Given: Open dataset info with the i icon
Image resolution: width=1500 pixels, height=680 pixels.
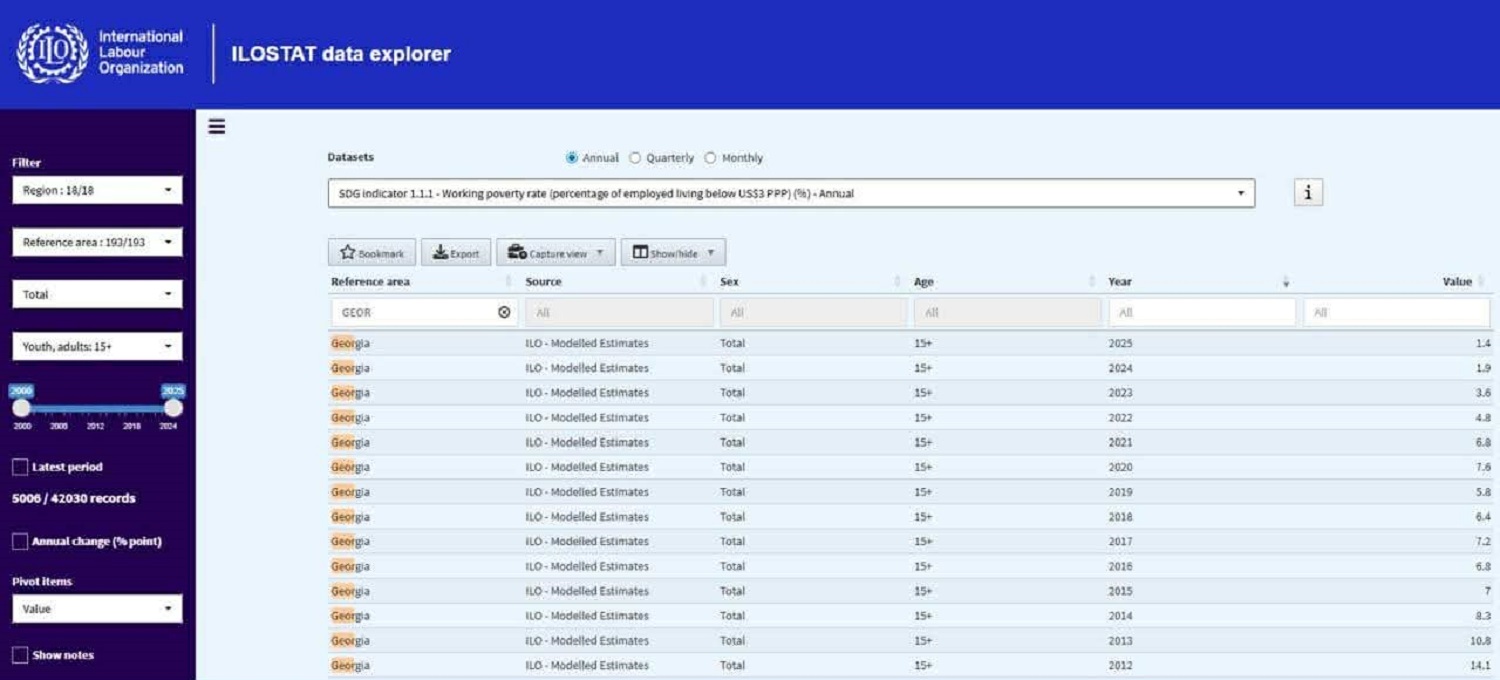Looking at the screenshot, I should [1308, 193].
